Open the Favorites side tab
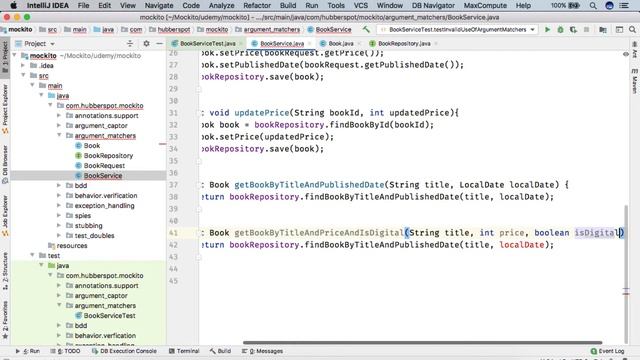The image size is (640, 360). [x=5, y=320]
